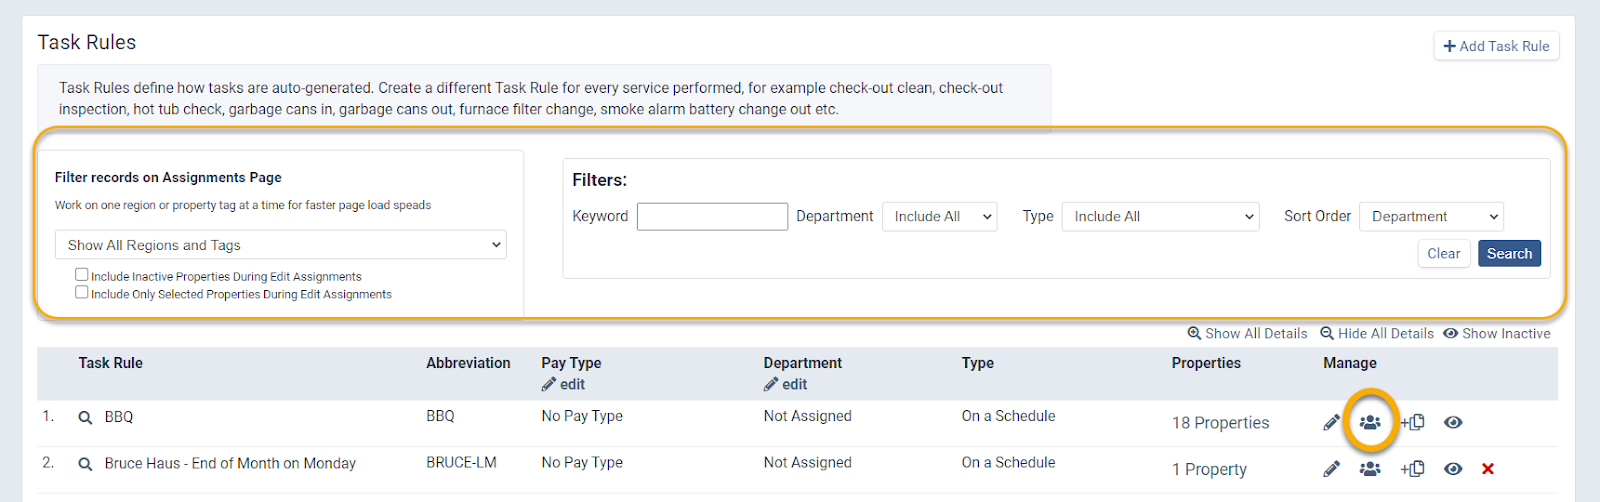Open the Sort Order dropdown
Viewport: 1600px width, 502px height.
tap(1430, 217)
